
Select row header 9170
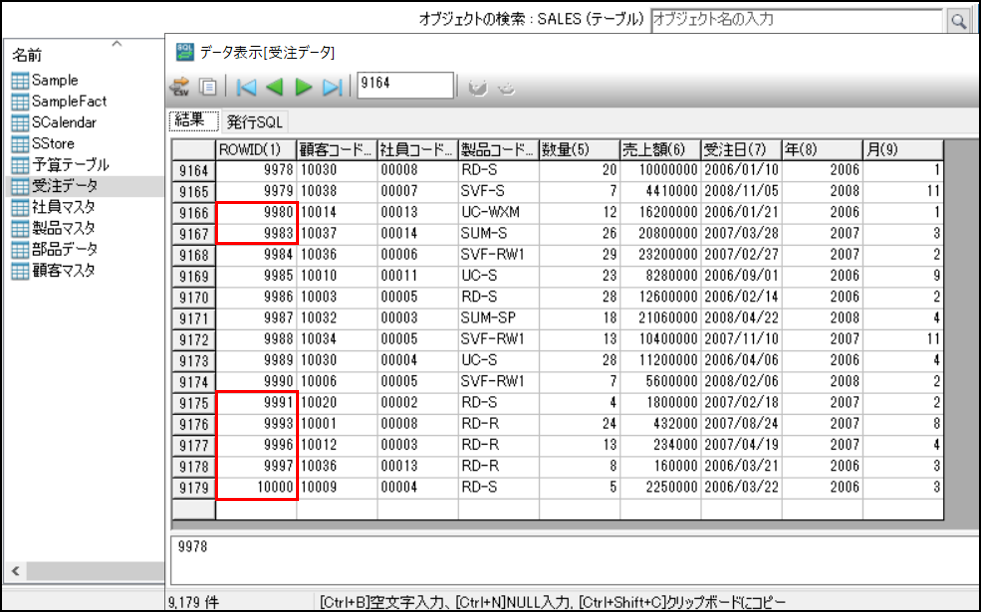point(193,298)
